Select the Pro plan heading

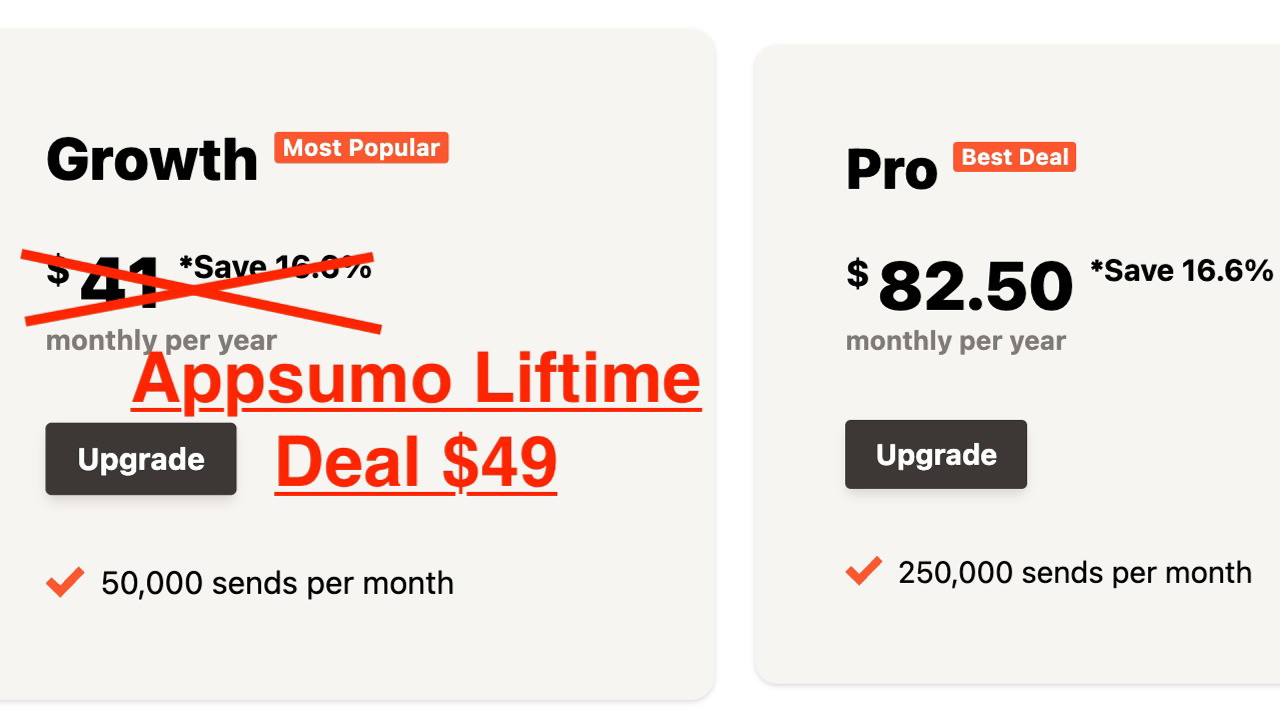click(891, 169)
